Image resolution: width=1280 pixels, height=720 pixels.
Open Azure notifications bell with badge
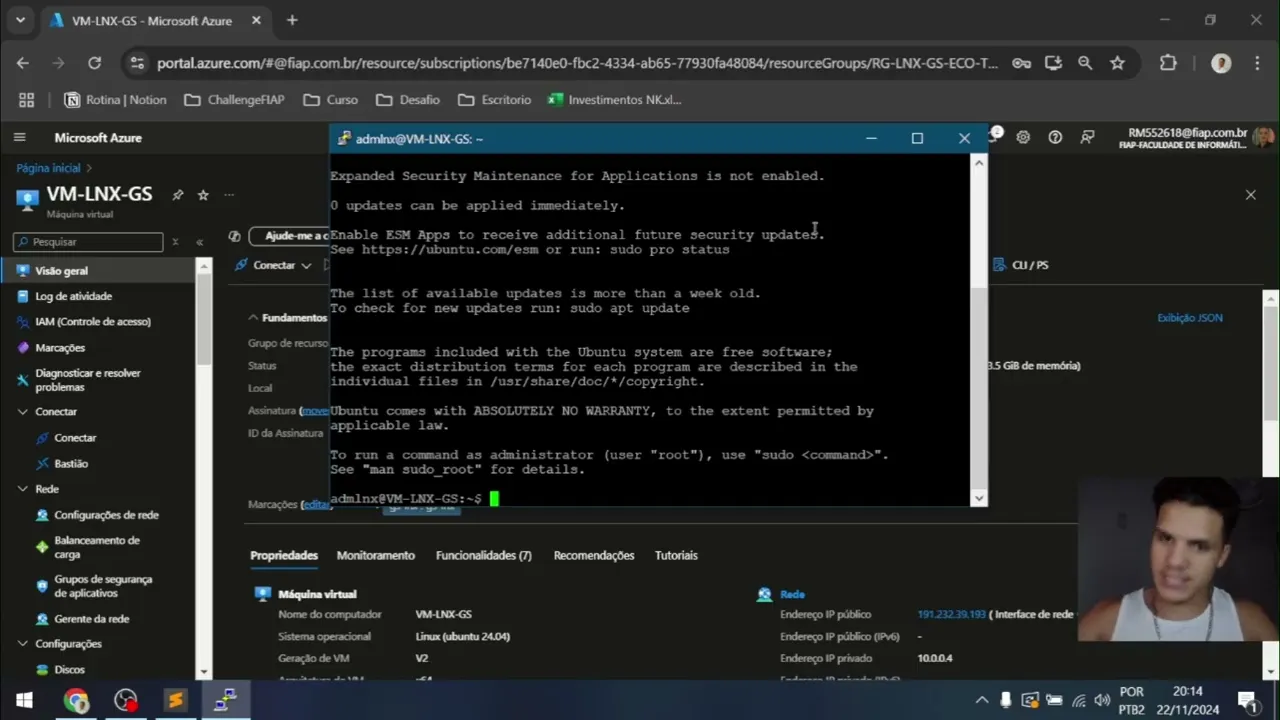tap(995, 136)
